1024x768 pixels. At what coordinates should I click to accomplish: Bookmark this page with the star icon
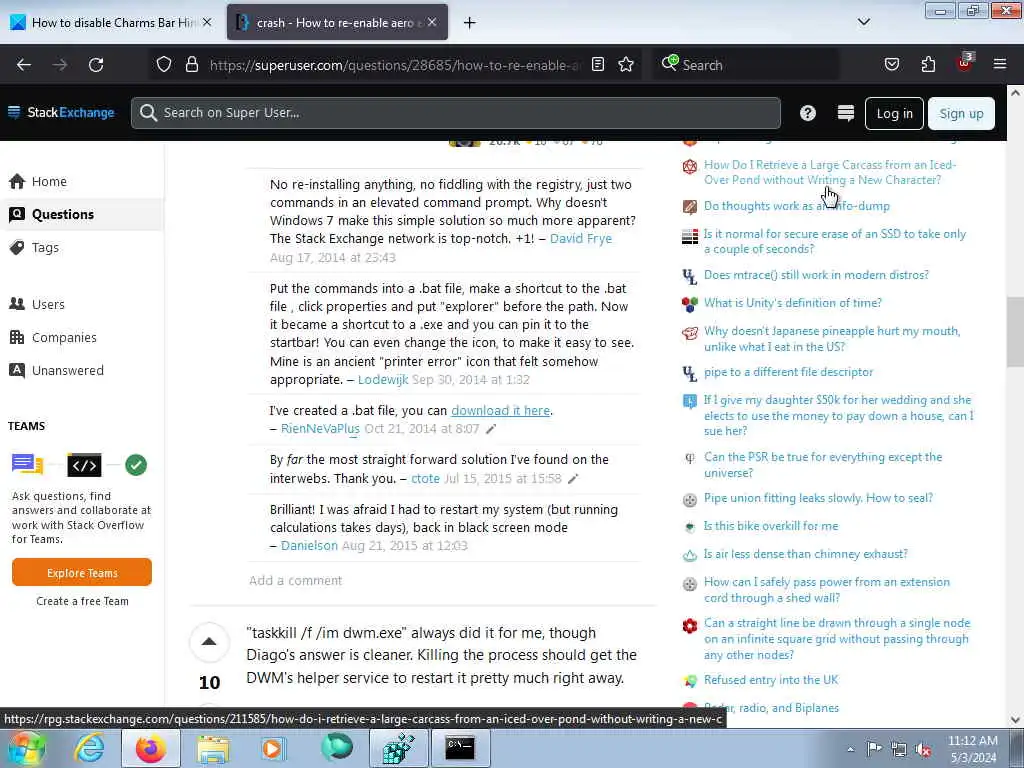coord(626,65)
